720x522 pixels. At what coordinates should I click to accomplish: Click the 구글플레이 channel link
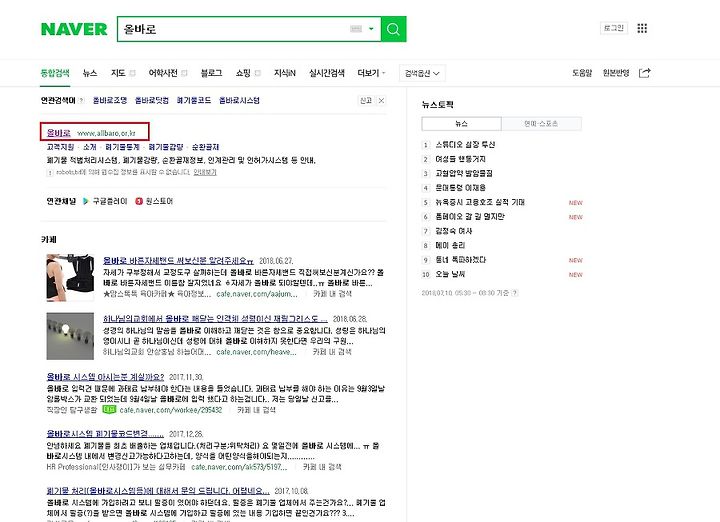110,201
